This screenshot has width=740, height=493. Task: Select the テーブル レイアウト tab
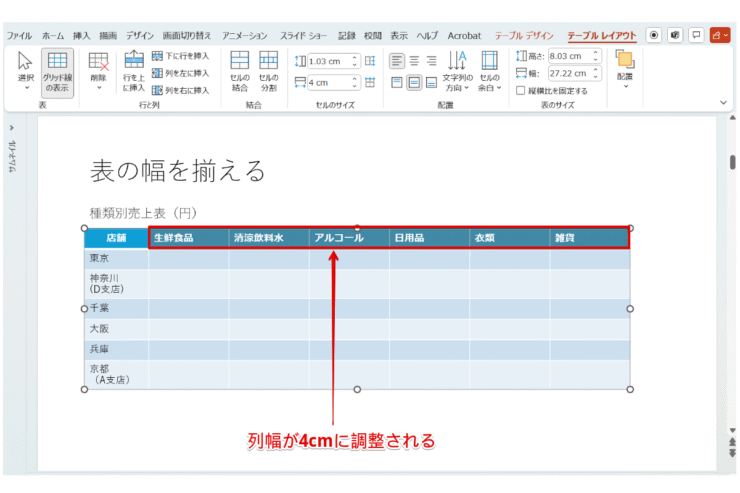[602, 36]
